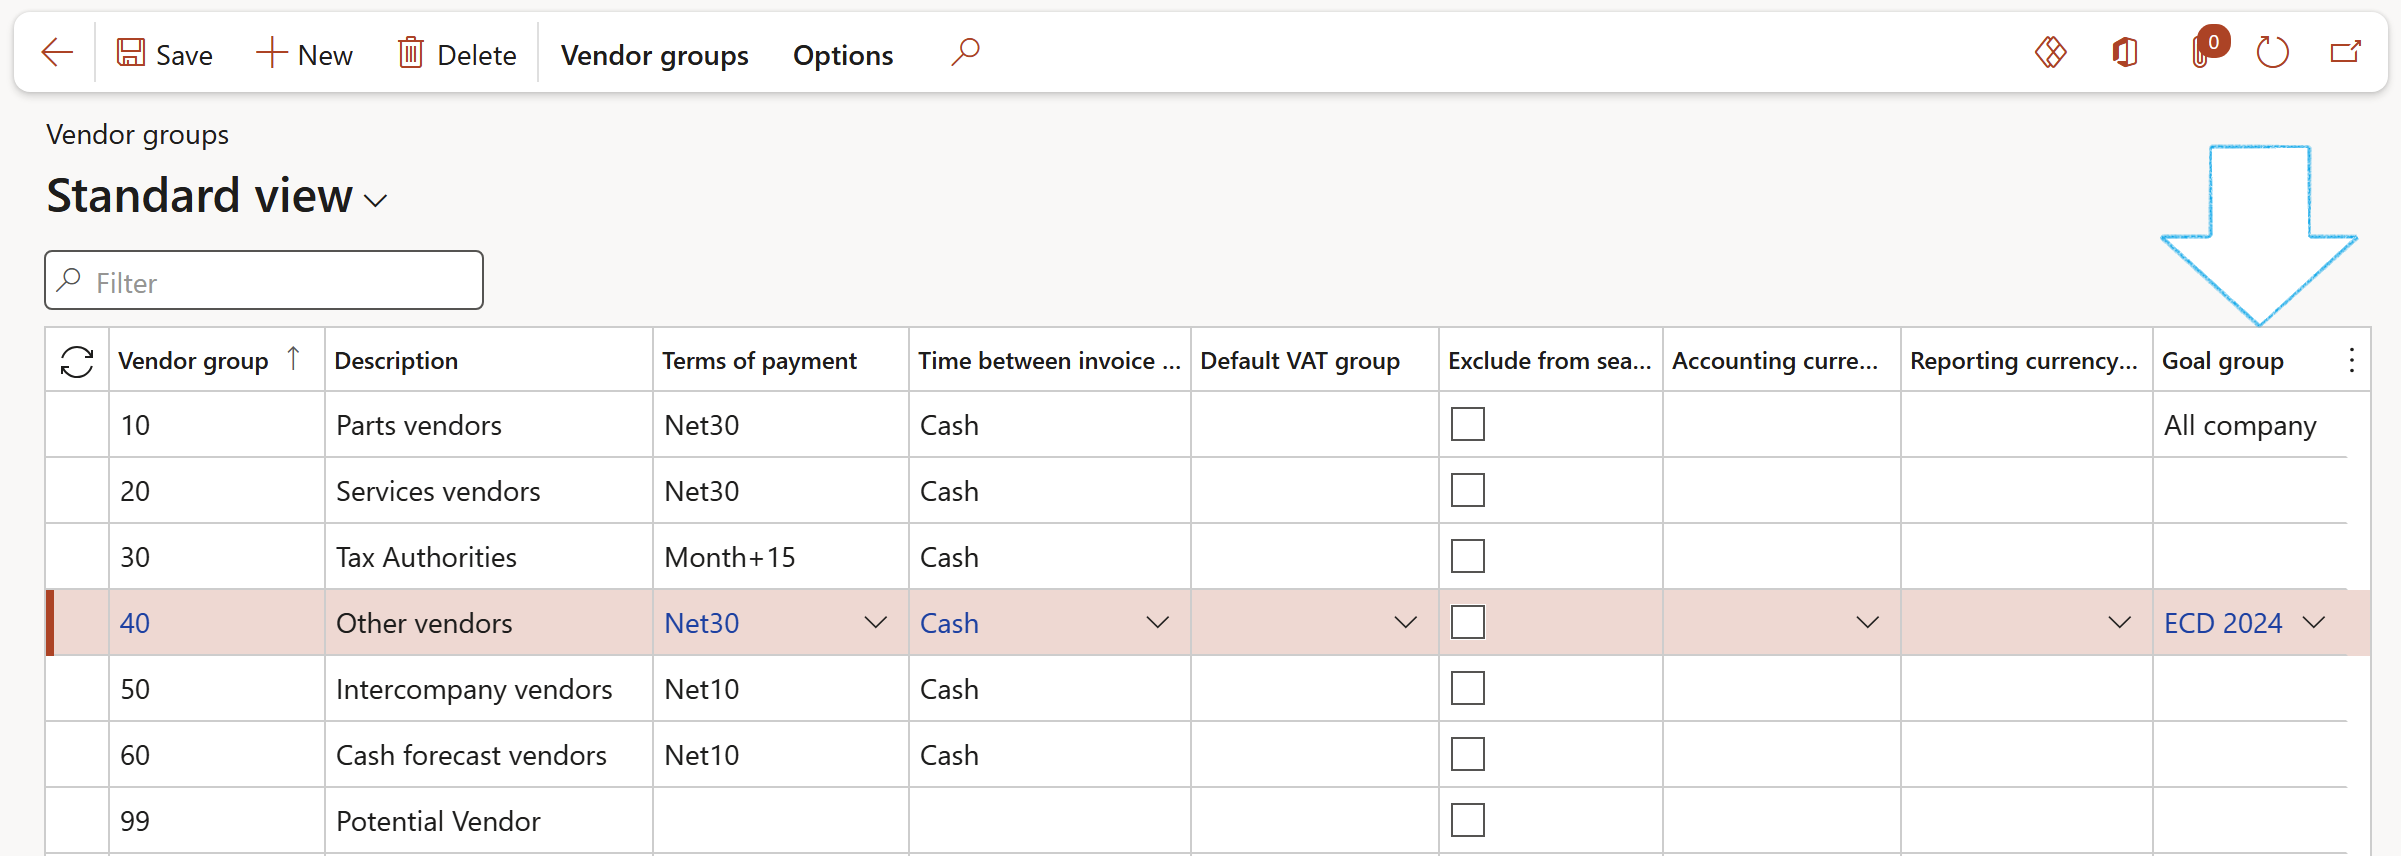Image resolution: width=2401 pixels, height=856 pixels.
Task: Open the Office integration icon
Action: coord(2125,52)
